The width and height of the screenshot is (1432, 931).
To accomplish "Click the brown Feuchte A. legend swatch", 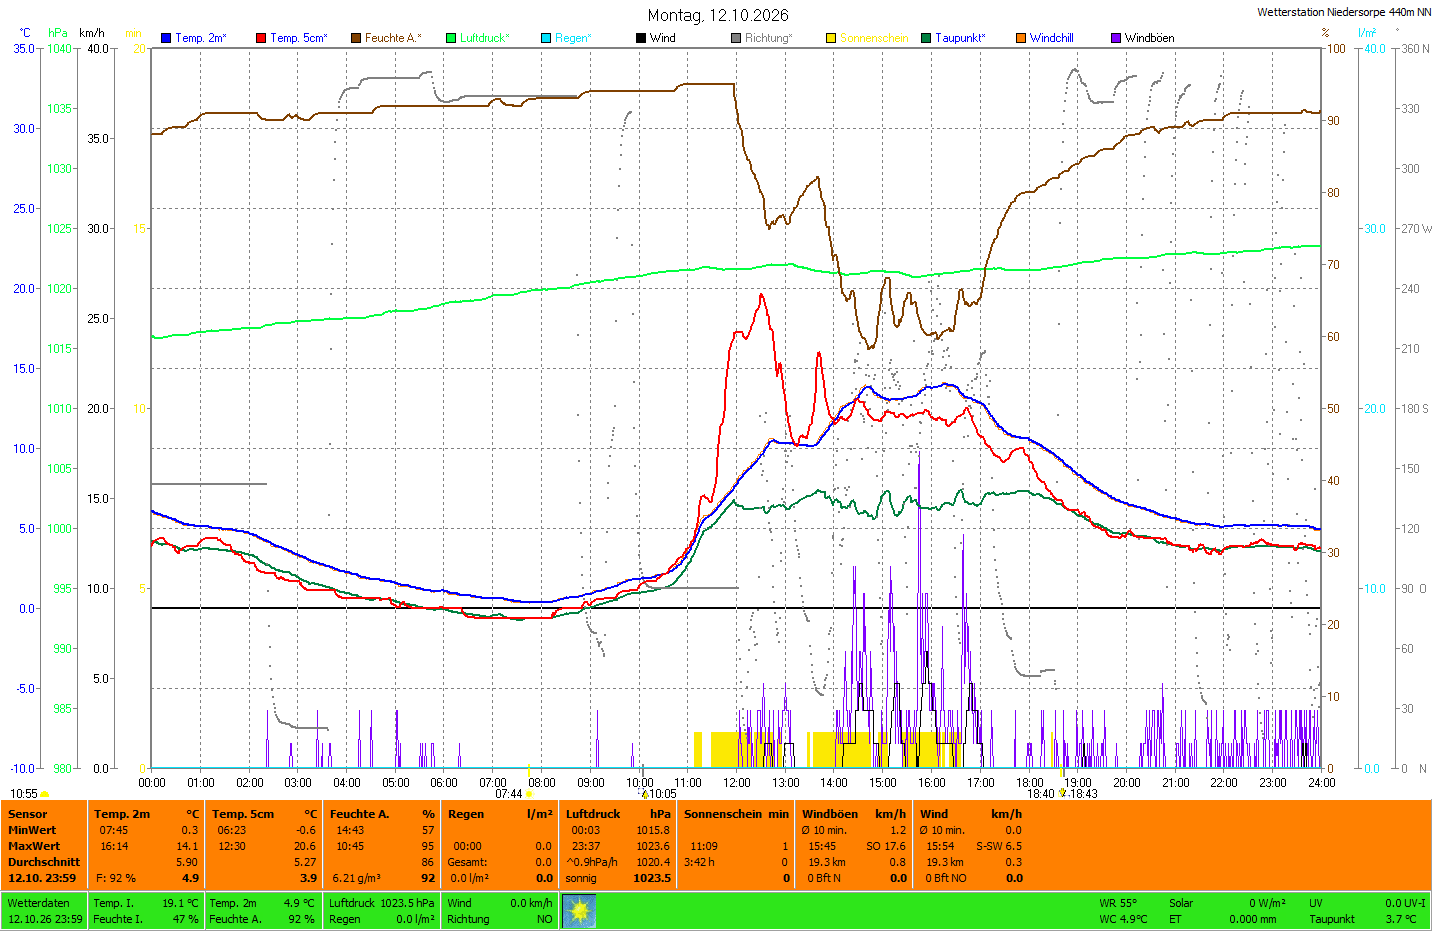I will click(x=355, y=38).
